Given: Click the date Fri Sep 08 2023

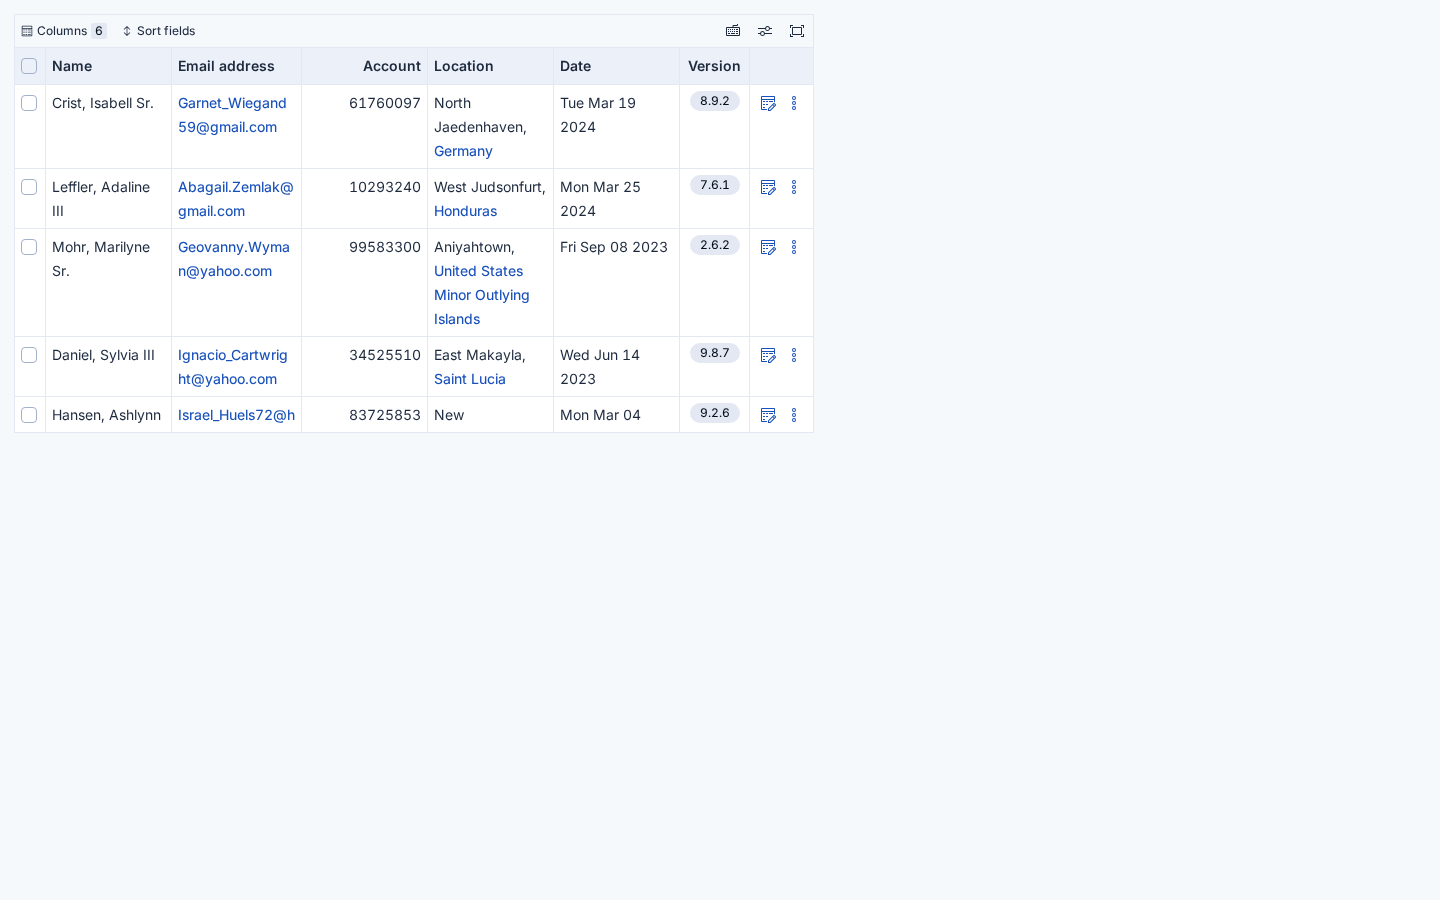Looking at the screenshot, I should (614, 247).
